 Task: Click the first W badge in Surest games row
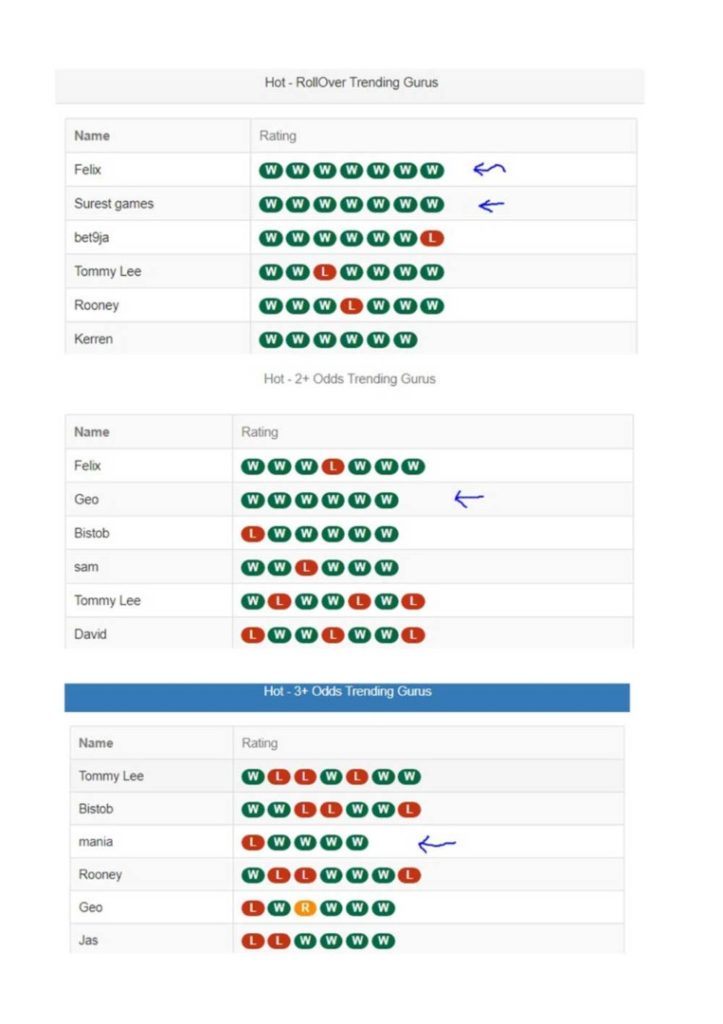pyautogui.click(x=271, y=204)
